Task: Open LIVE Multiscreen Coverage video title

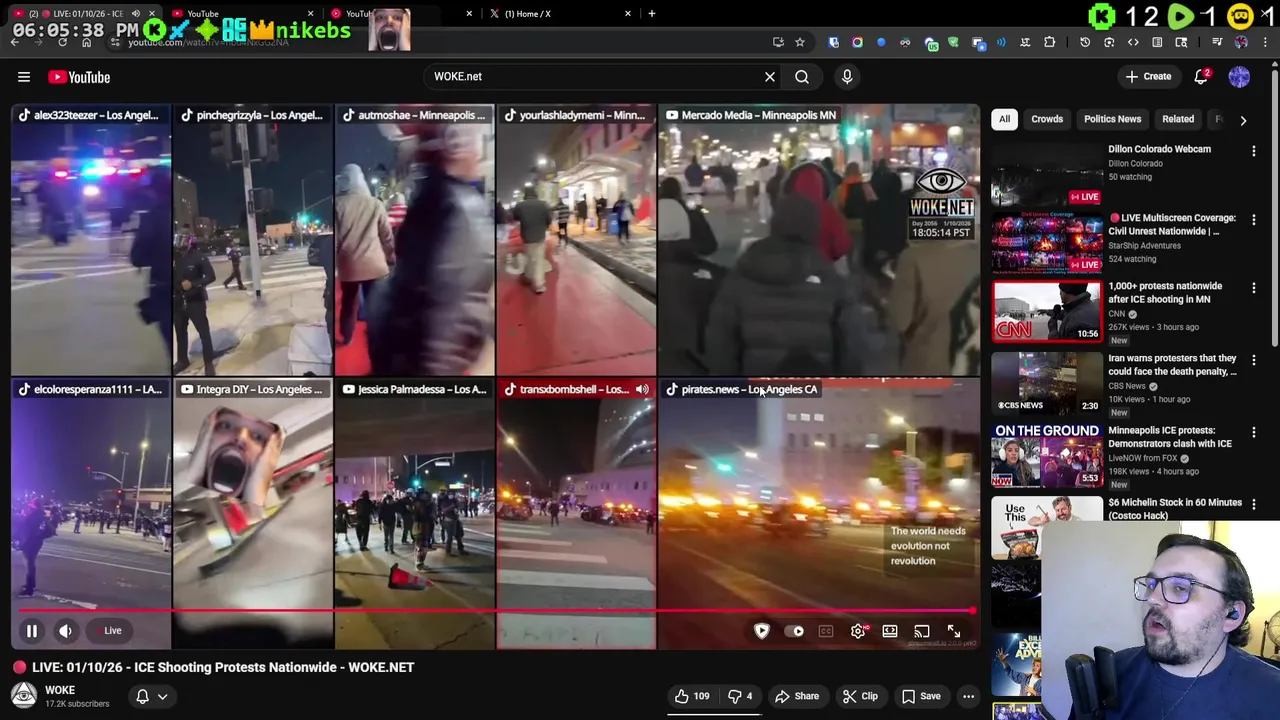Action: [1172, 224]
